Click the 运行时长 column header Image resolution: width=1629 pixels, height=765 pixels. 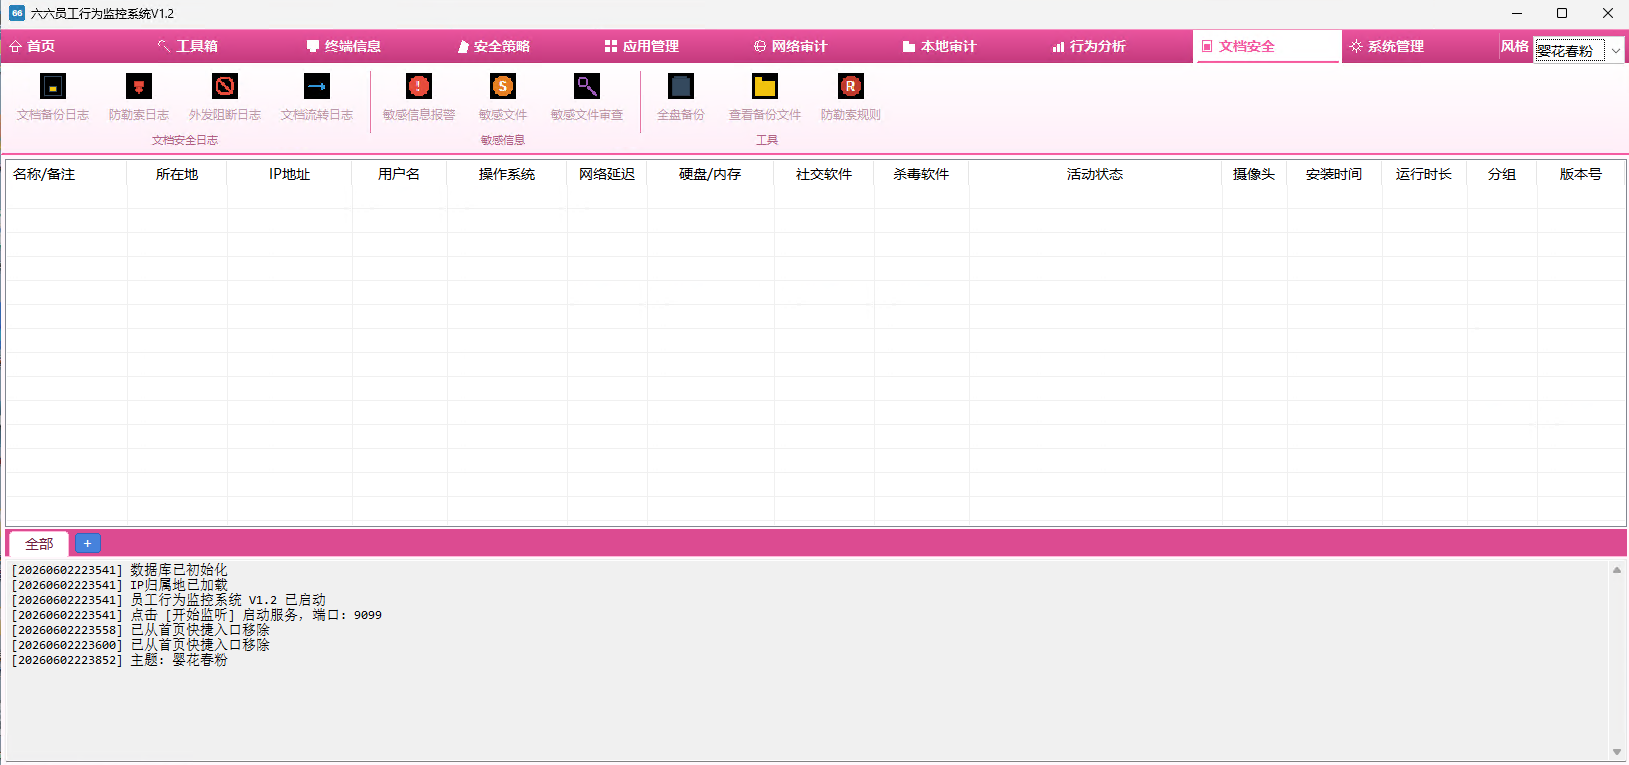click(1424, 174)
